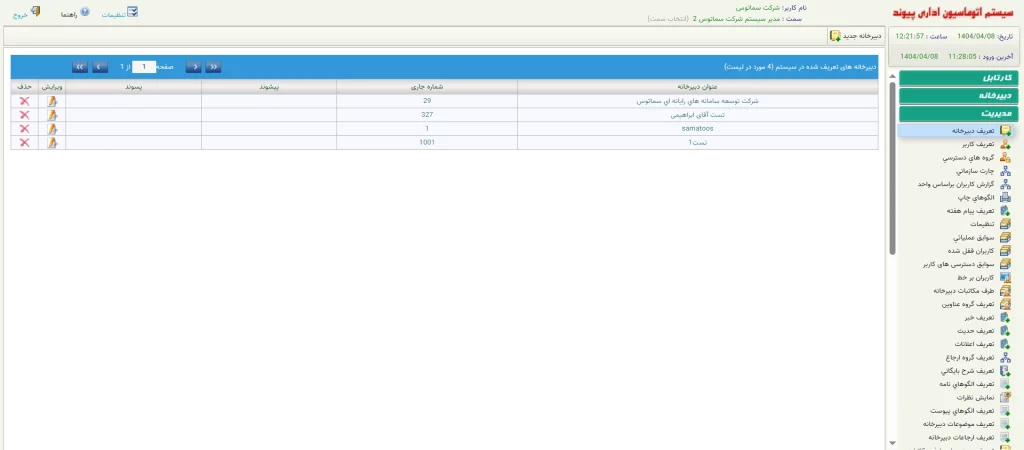Click single-arrow pager button beside 'صفحه' label
Viewport: 1024px width, 450px height.
coord(193,67)
